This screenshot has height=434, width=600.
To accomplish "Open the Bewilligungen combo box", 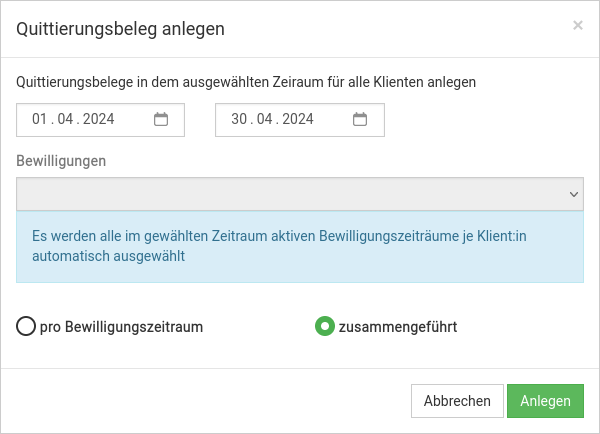I will click(290, 194).
